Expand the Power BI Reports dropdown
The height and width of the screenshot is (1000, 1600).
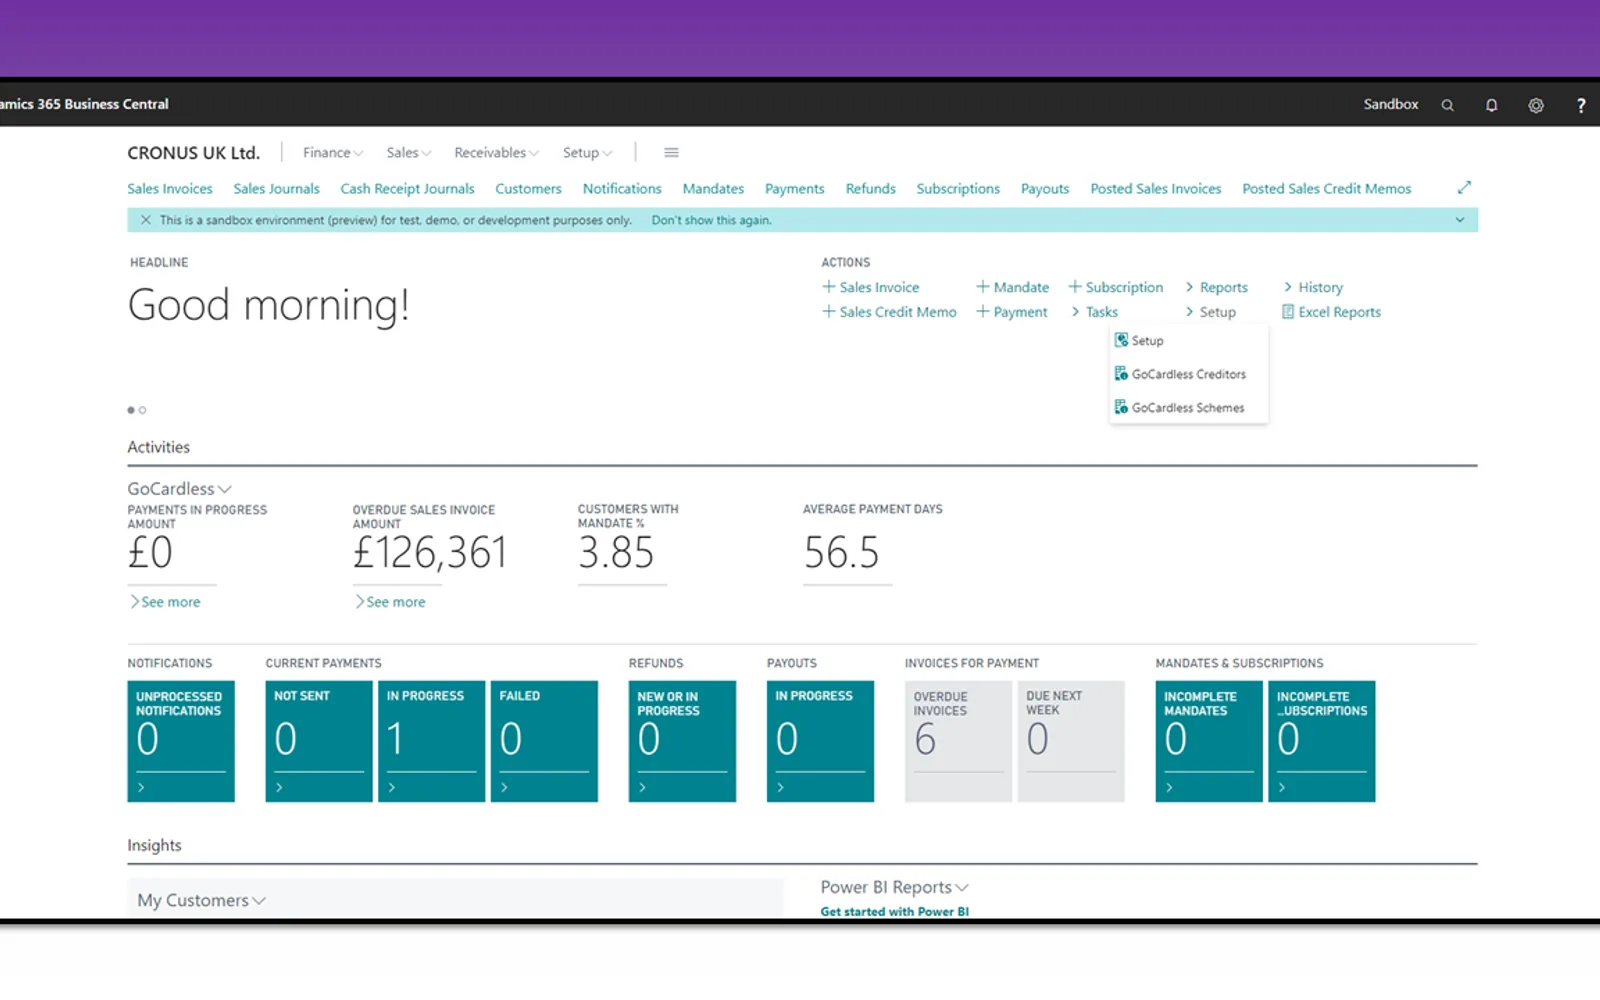[895, 887]
